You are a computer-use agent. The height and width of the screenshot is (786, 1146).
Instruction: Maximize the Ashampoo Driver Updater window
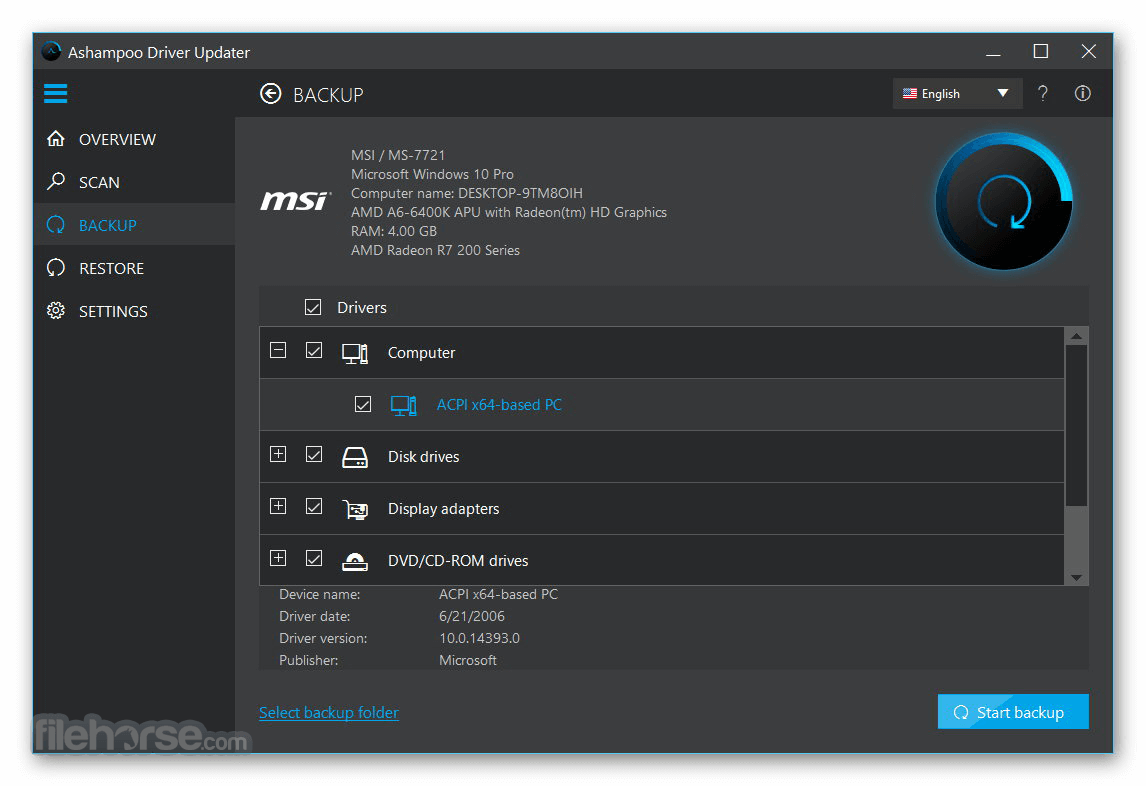(1041, 51)
